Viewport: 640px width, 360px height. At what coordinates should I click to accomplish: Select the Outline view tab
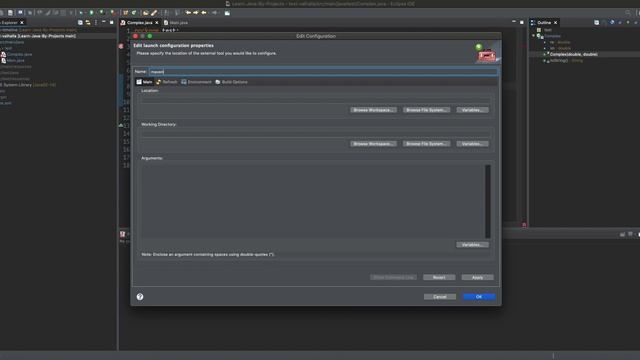tap(544, 22)
